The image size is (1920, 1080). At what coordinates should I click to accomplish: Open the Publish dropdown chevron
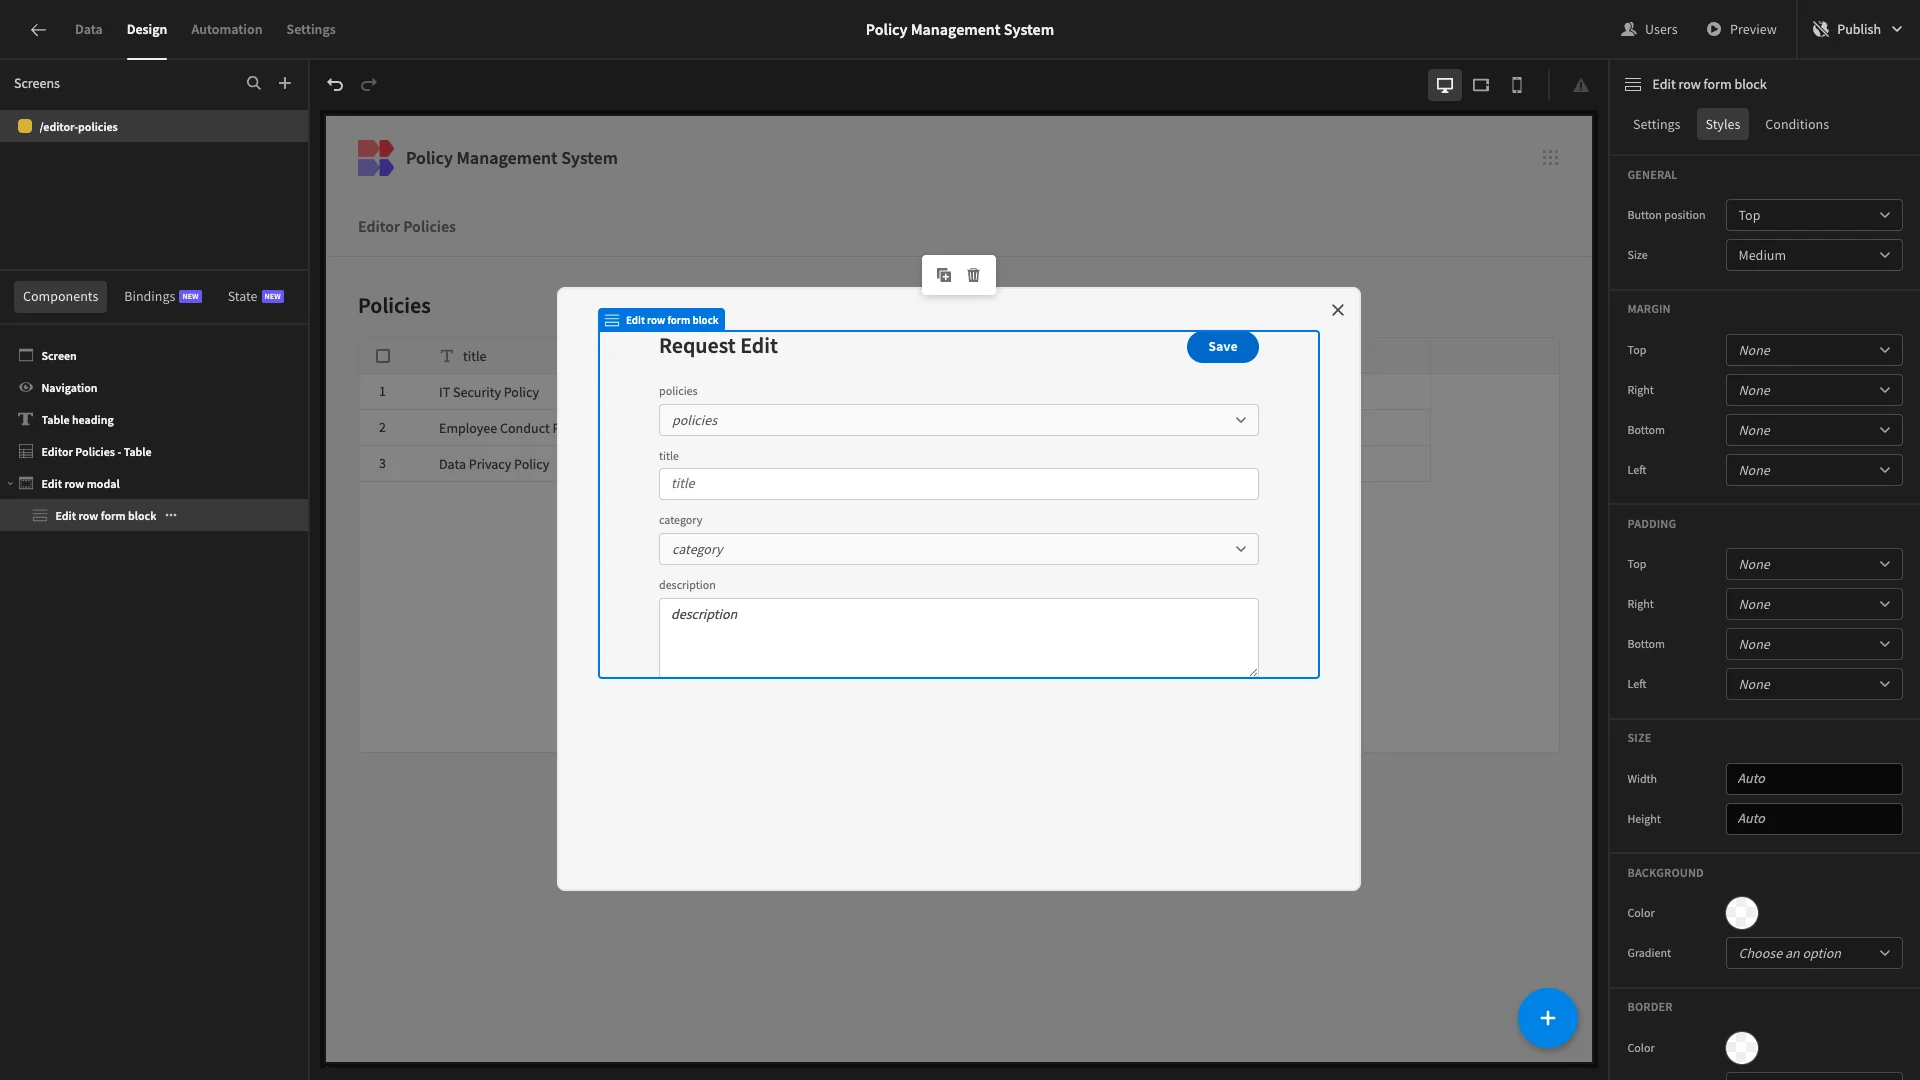click(1897, 30)
